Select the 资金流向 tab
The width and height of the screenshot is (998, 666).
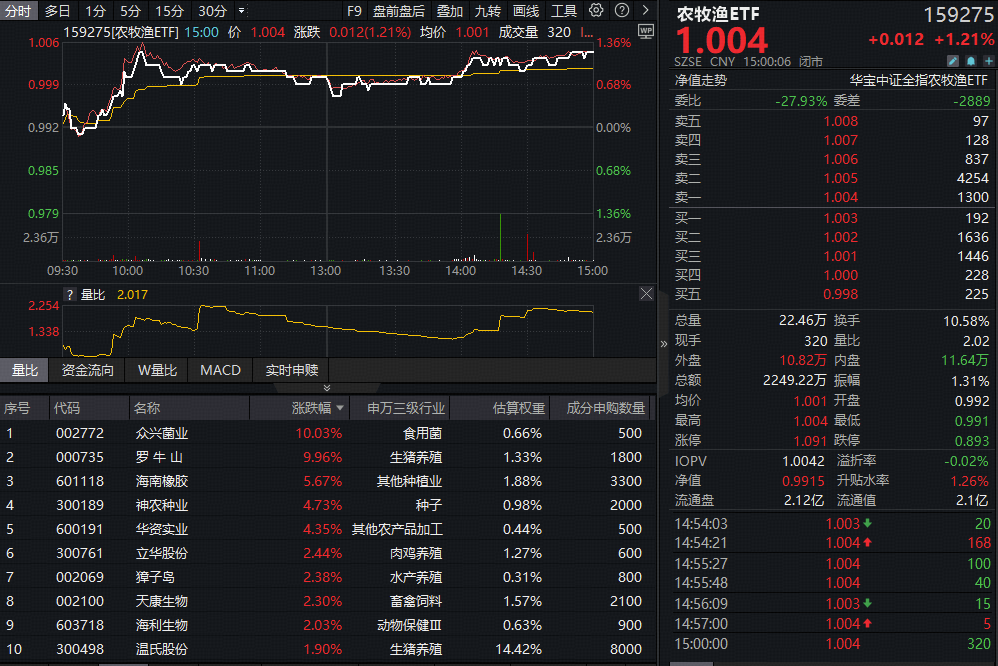coord(88,370)
